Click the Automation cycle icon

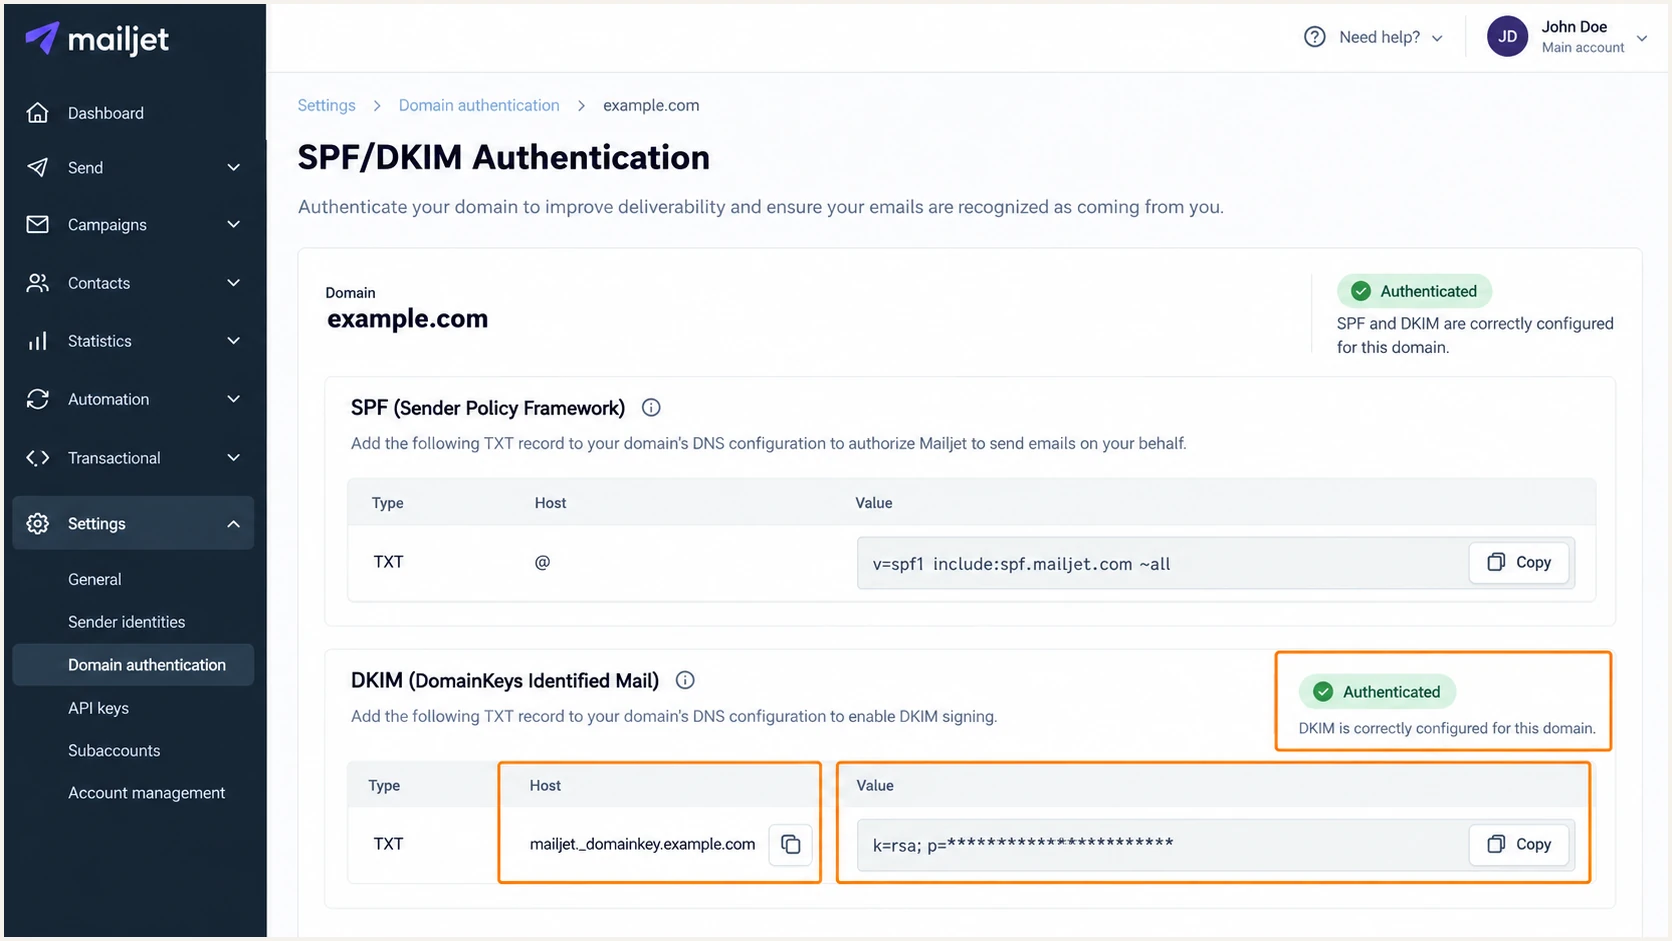click(38, 399)
